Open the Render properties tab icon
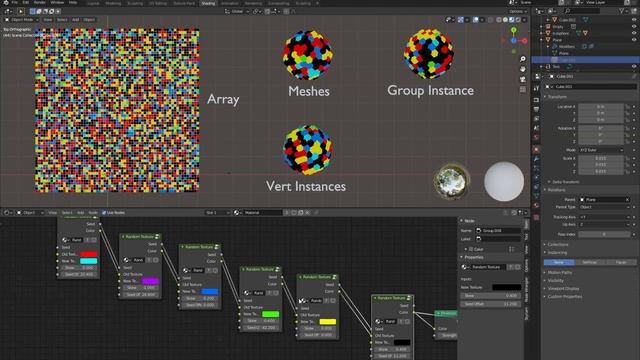This screenshot has width=640, height=360. tap(536, 100)
